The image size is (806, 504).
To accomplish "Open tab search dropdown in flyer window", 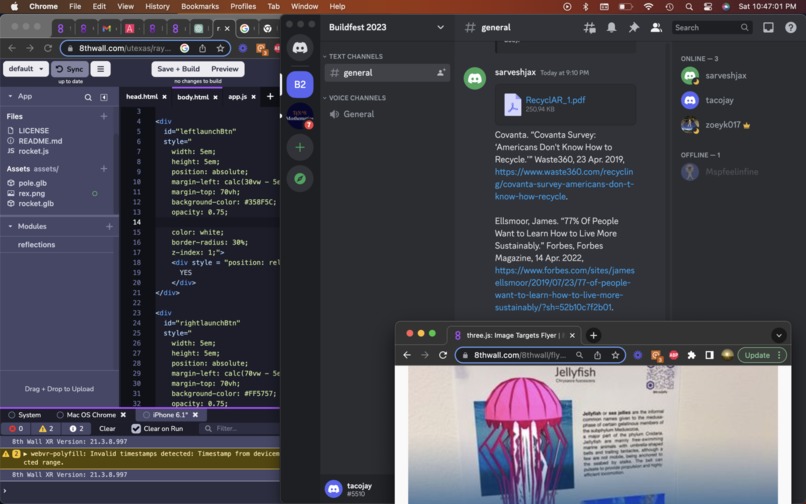I will [x=779, y=335].
